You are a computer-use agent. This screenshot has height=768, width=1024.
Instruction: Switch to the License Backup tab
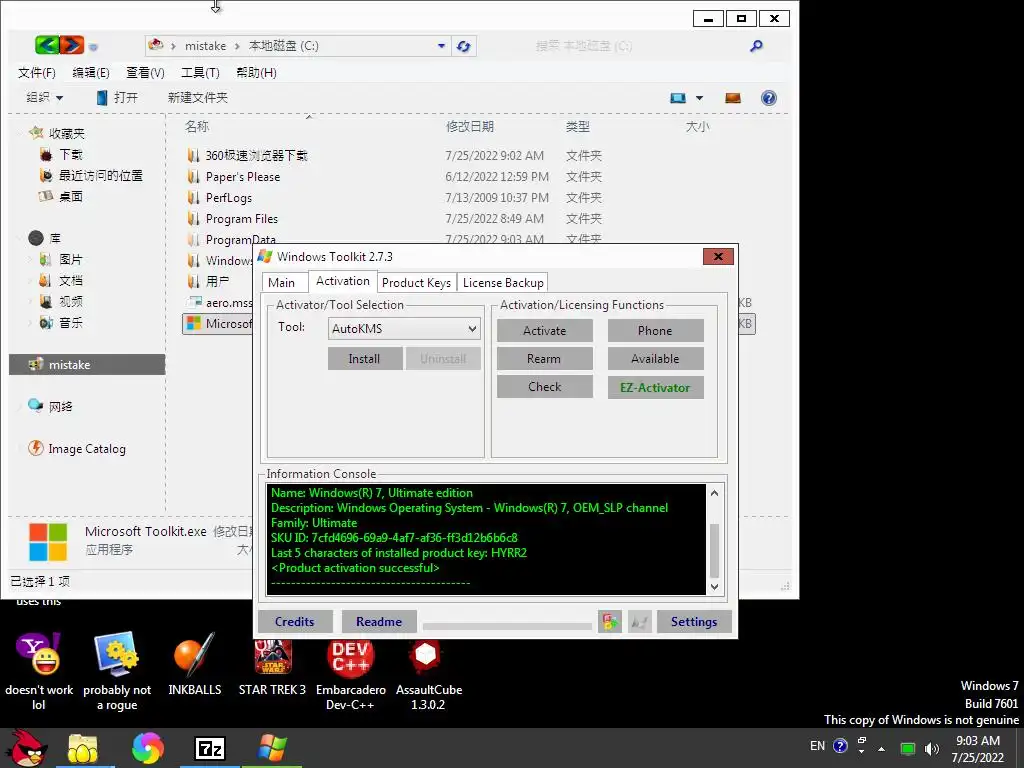[503, 282]
